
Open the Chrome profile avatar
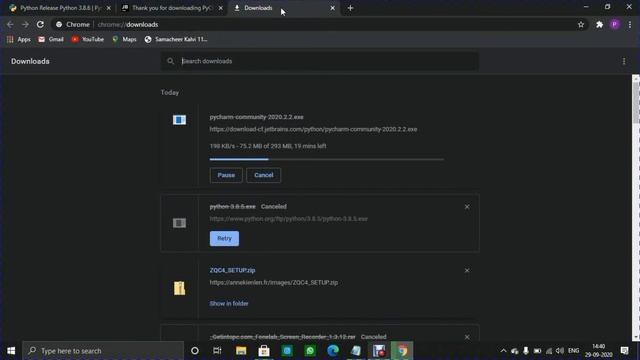(x=615, y=24)
